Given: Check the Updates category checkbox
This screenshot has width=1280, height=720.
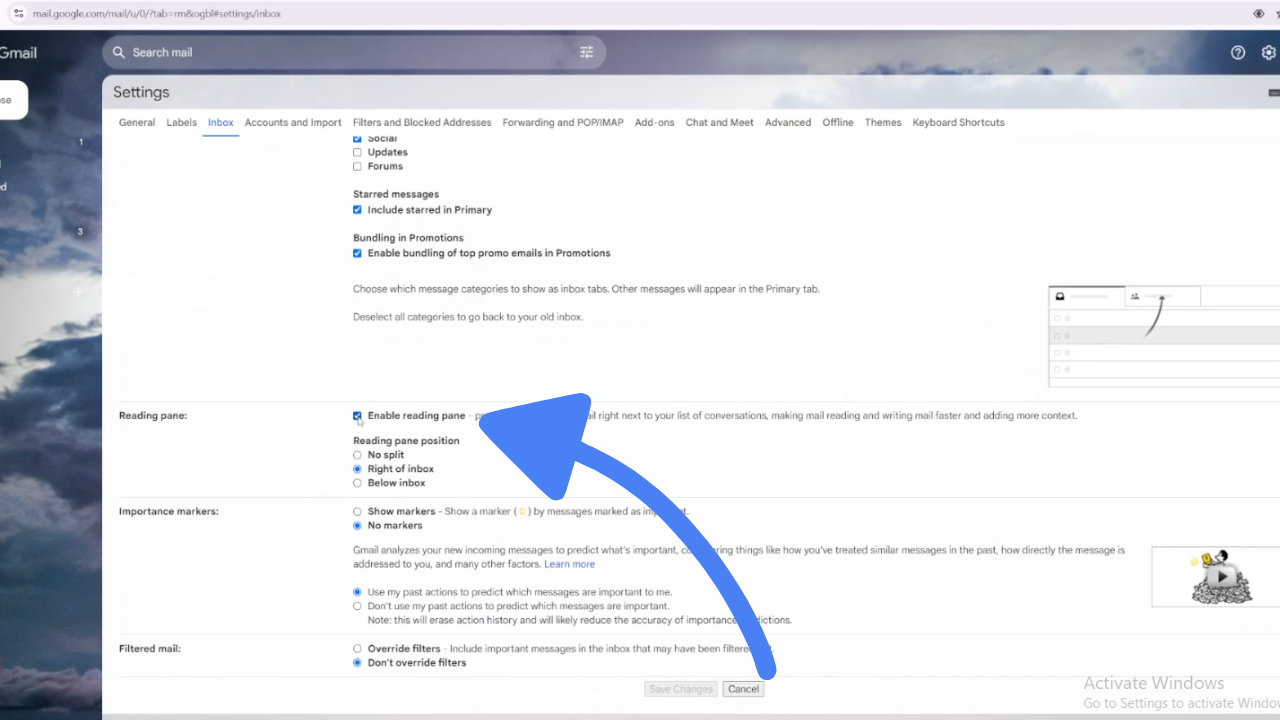Looking at the screenshot, I should tap(357, 152).
